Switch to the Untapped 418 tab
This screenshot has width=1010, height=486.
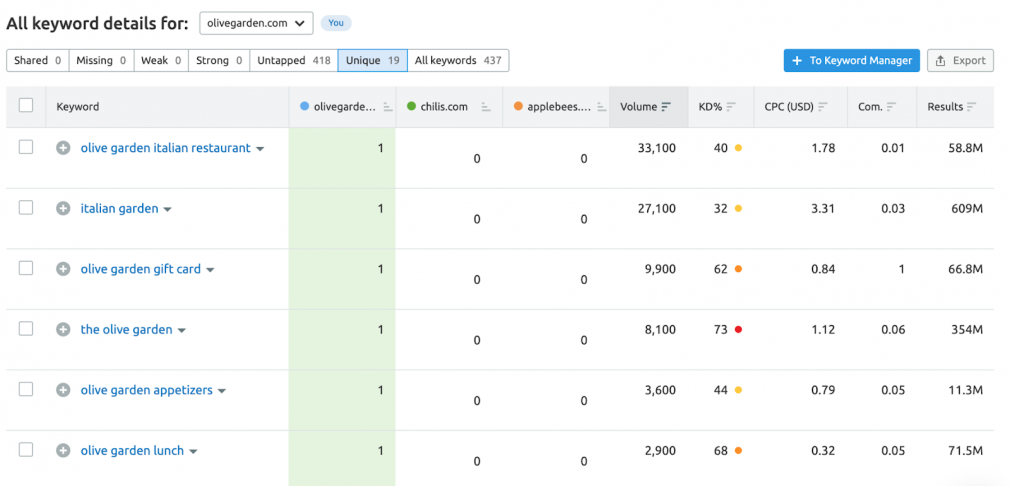294,61
